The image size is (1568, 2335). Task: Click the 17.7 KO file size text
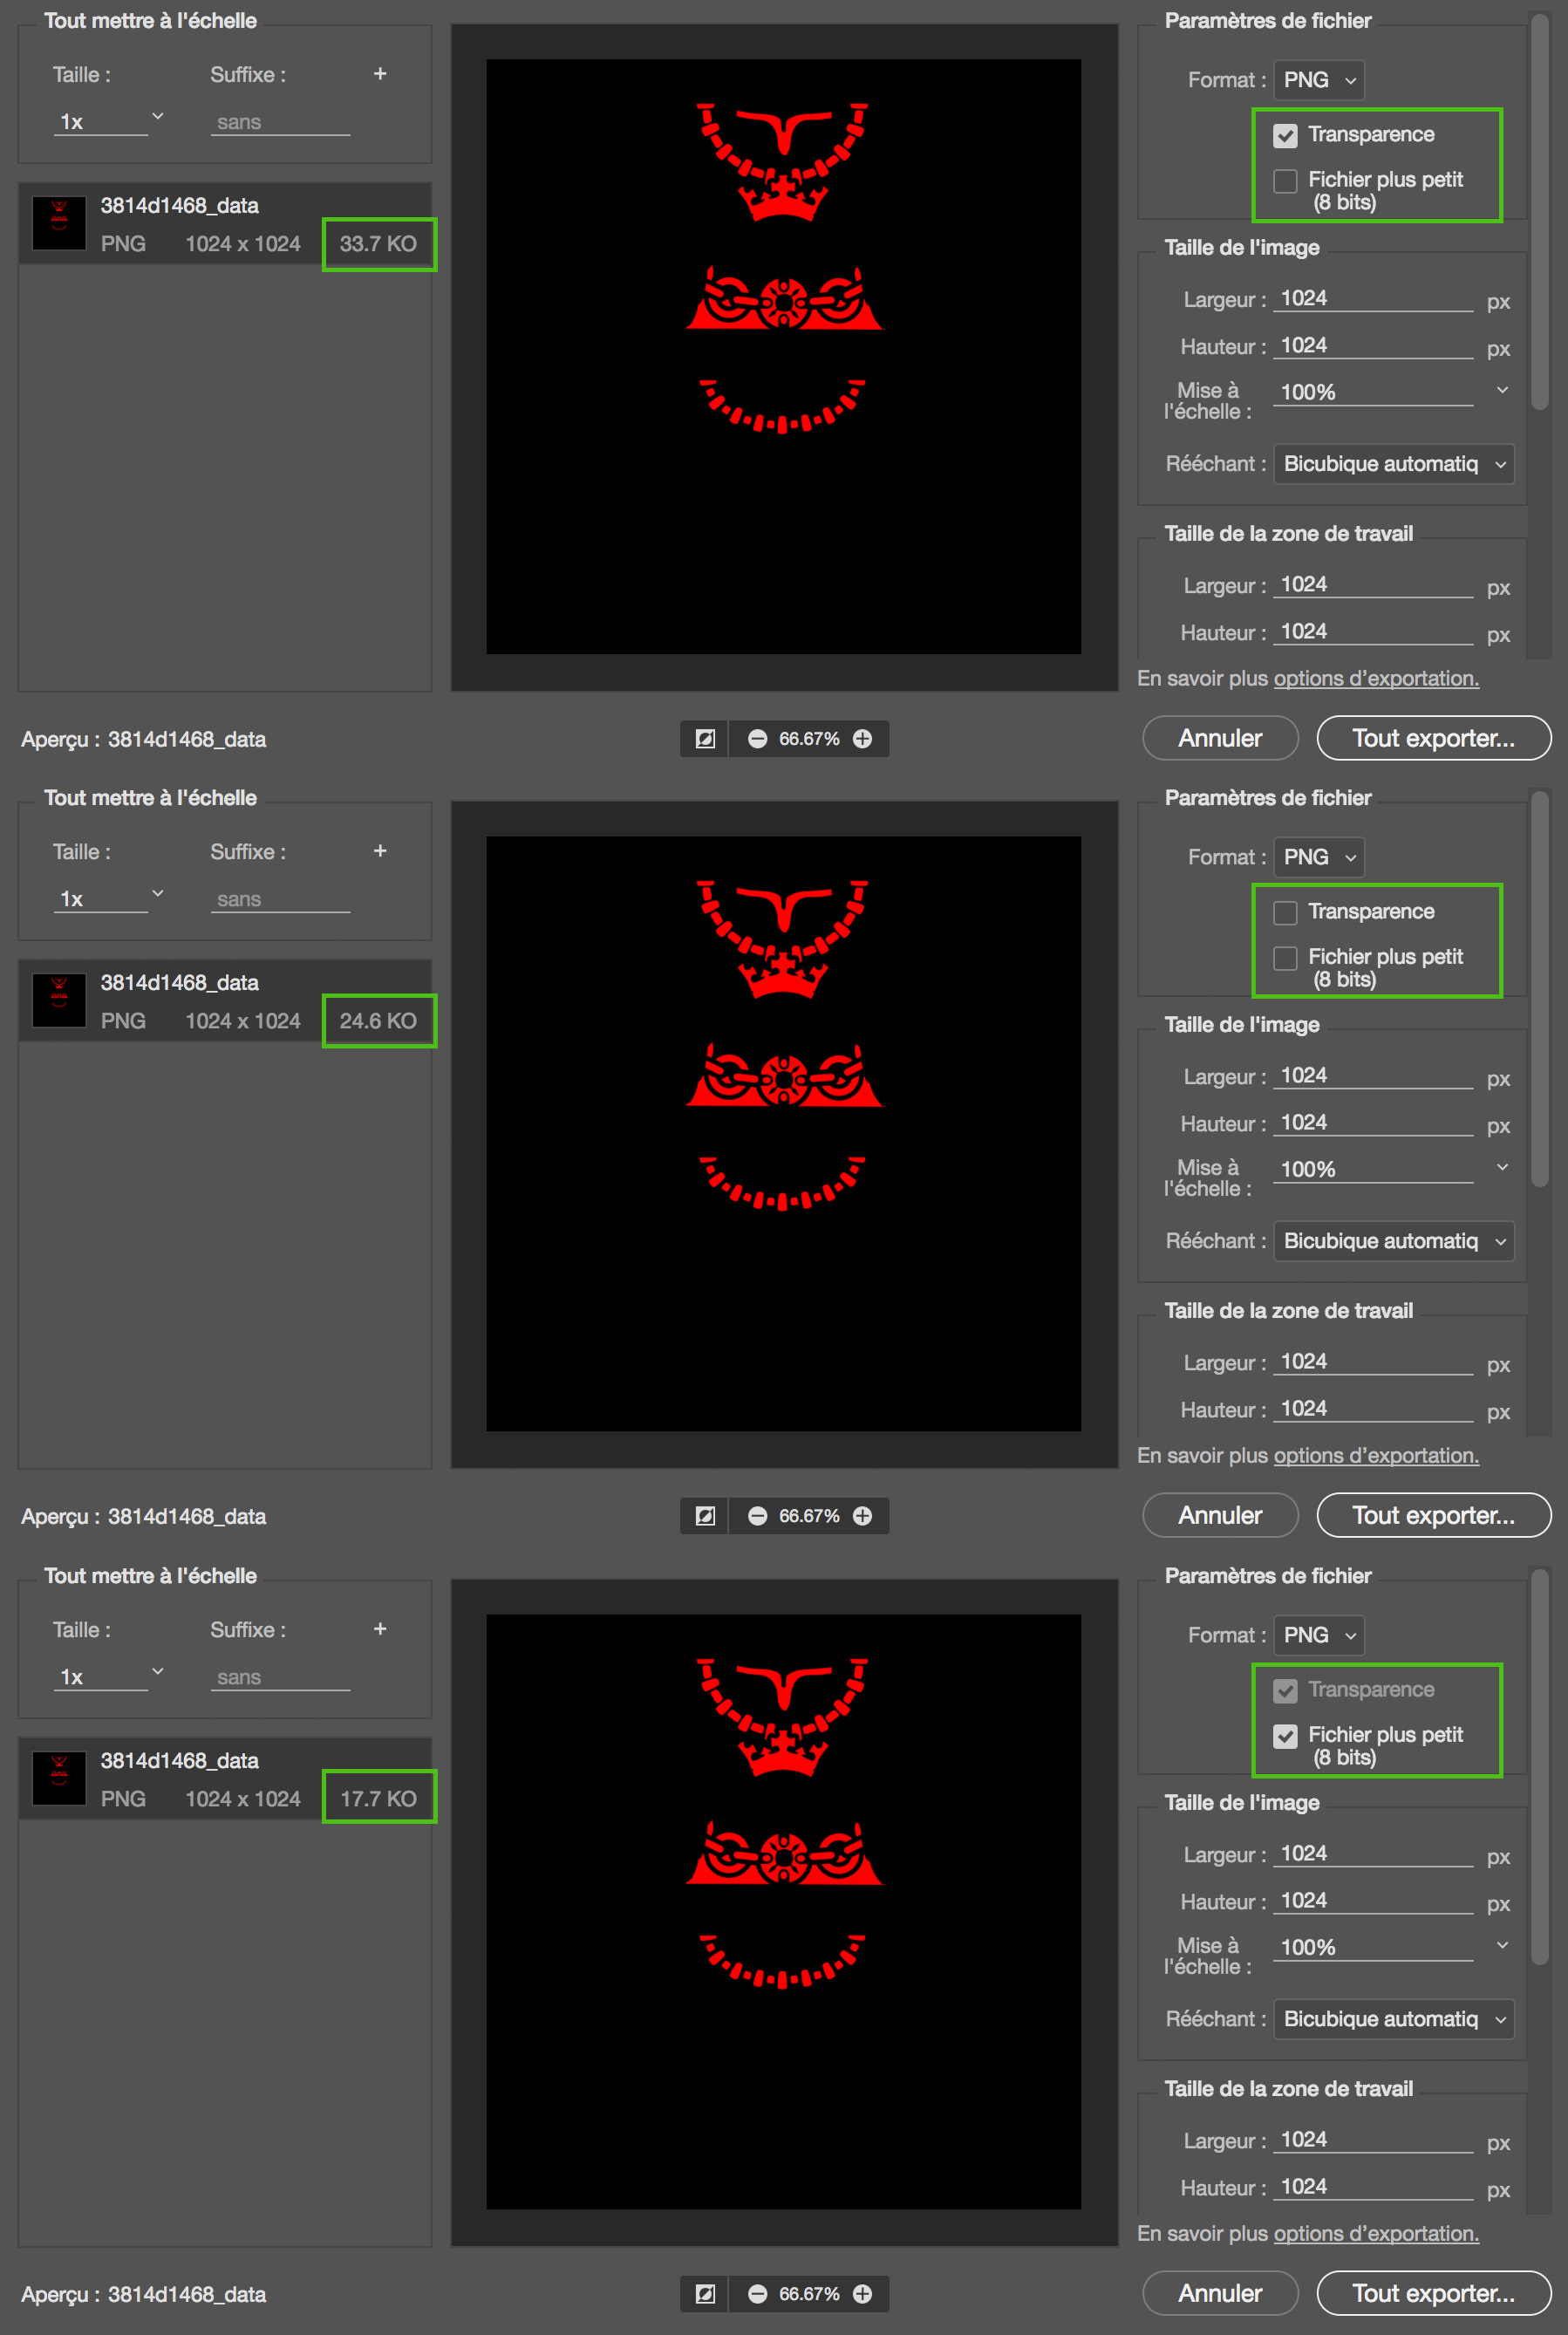(x=378, y=1798)
